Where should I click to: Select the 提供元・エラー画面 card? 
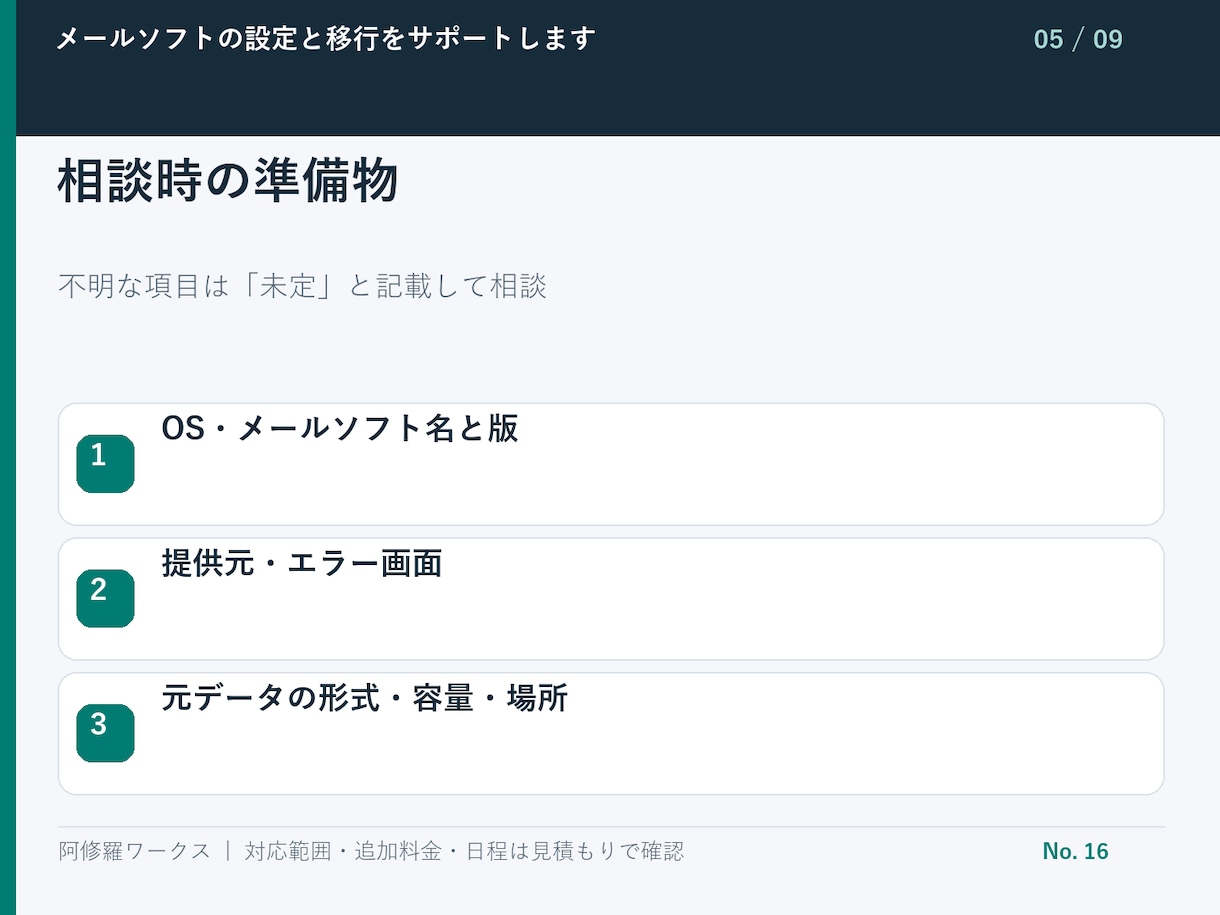pos(611,599)
